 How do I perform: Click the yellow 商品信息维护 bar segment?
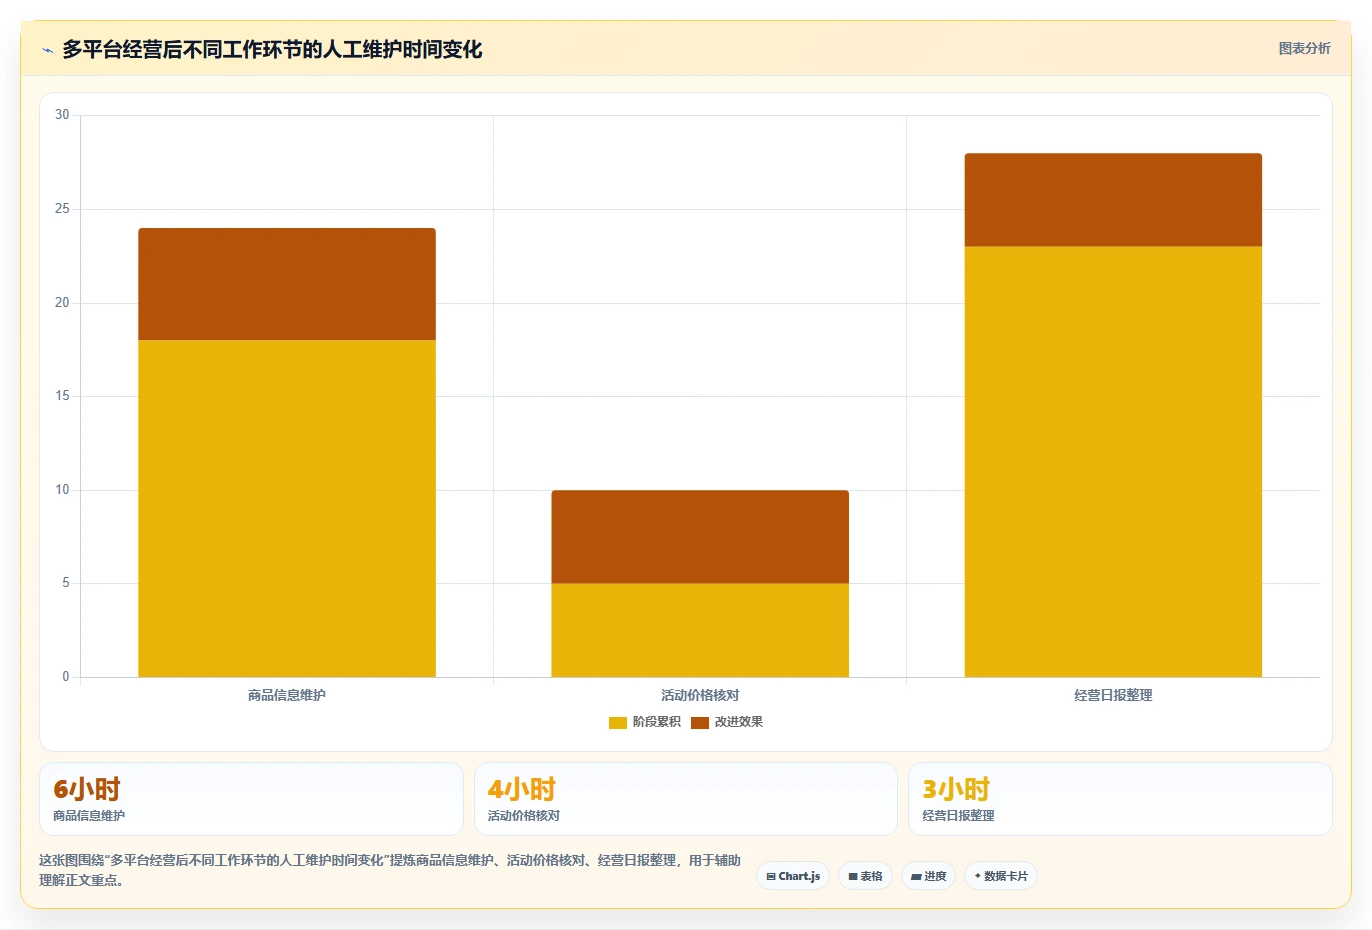click(x=287, y=508)
